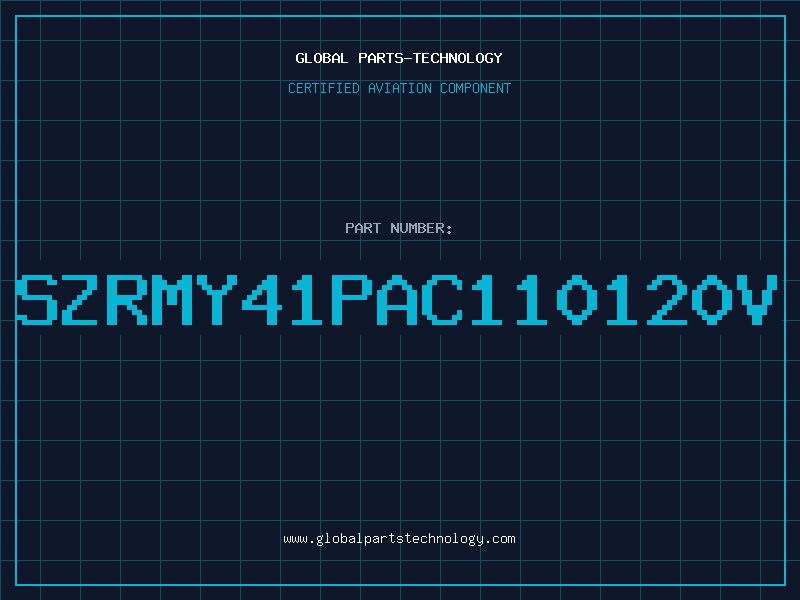Click the letter Y in part number
Image resolution: width=800 pixels, height=600 pixels.
(x=216, y=299)
